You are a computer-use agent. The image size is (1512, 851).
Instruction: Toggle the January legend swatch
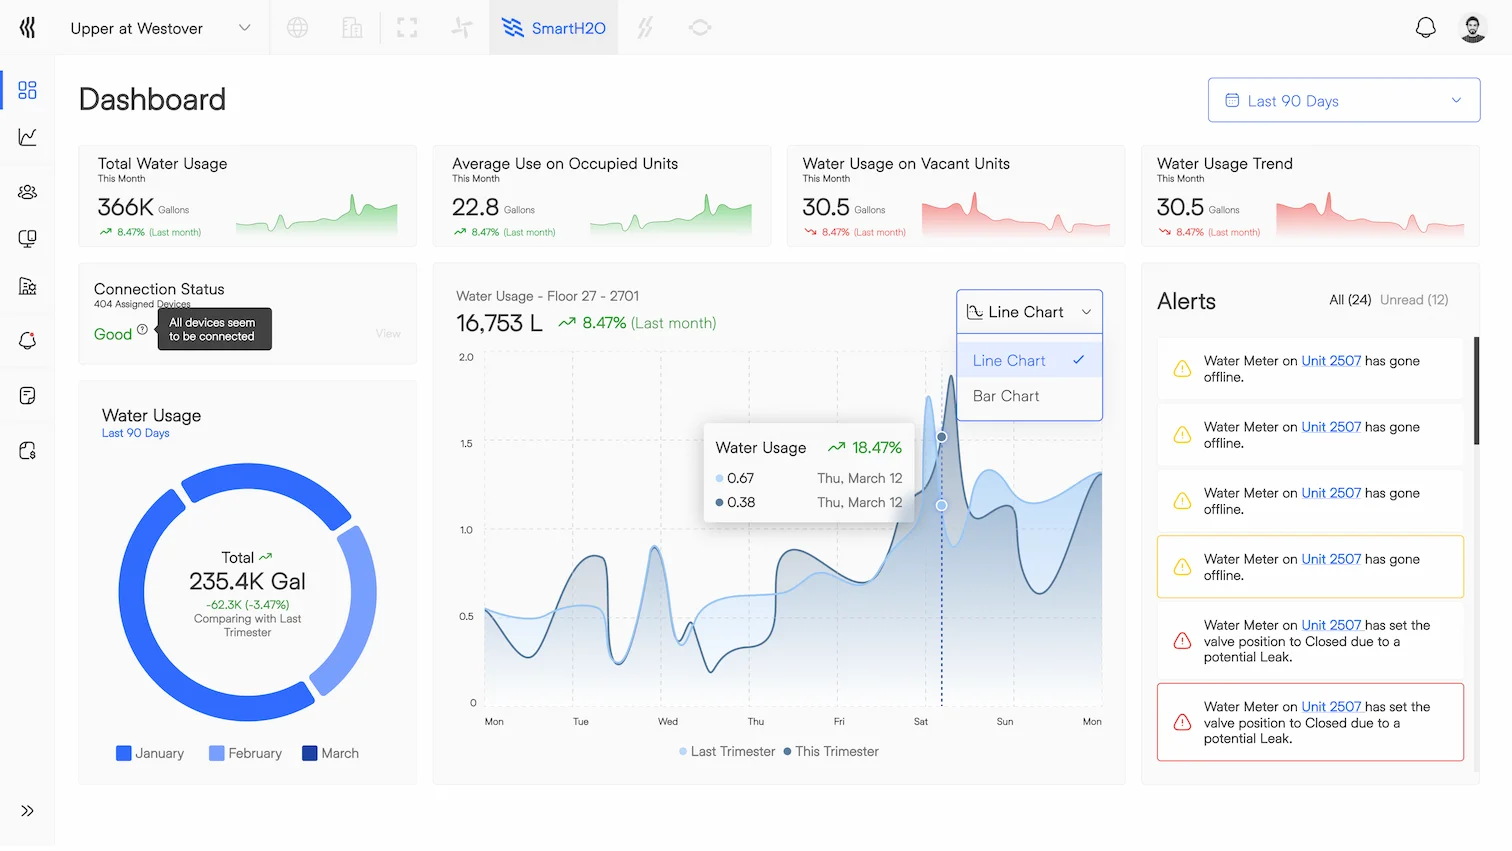pyautogui.click(x=124, y=753)
